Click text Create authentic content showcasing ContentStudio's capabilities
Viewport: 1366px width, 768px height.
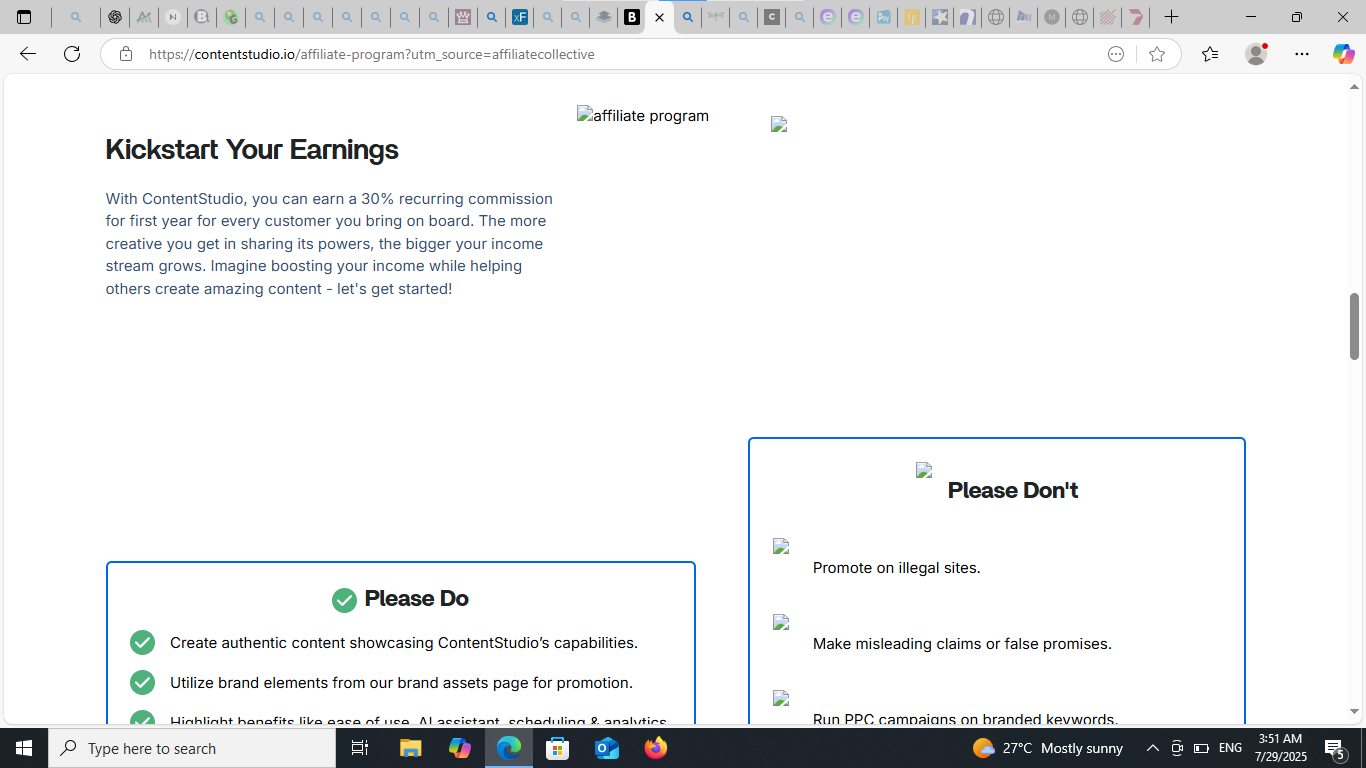[x=404, y=643]
